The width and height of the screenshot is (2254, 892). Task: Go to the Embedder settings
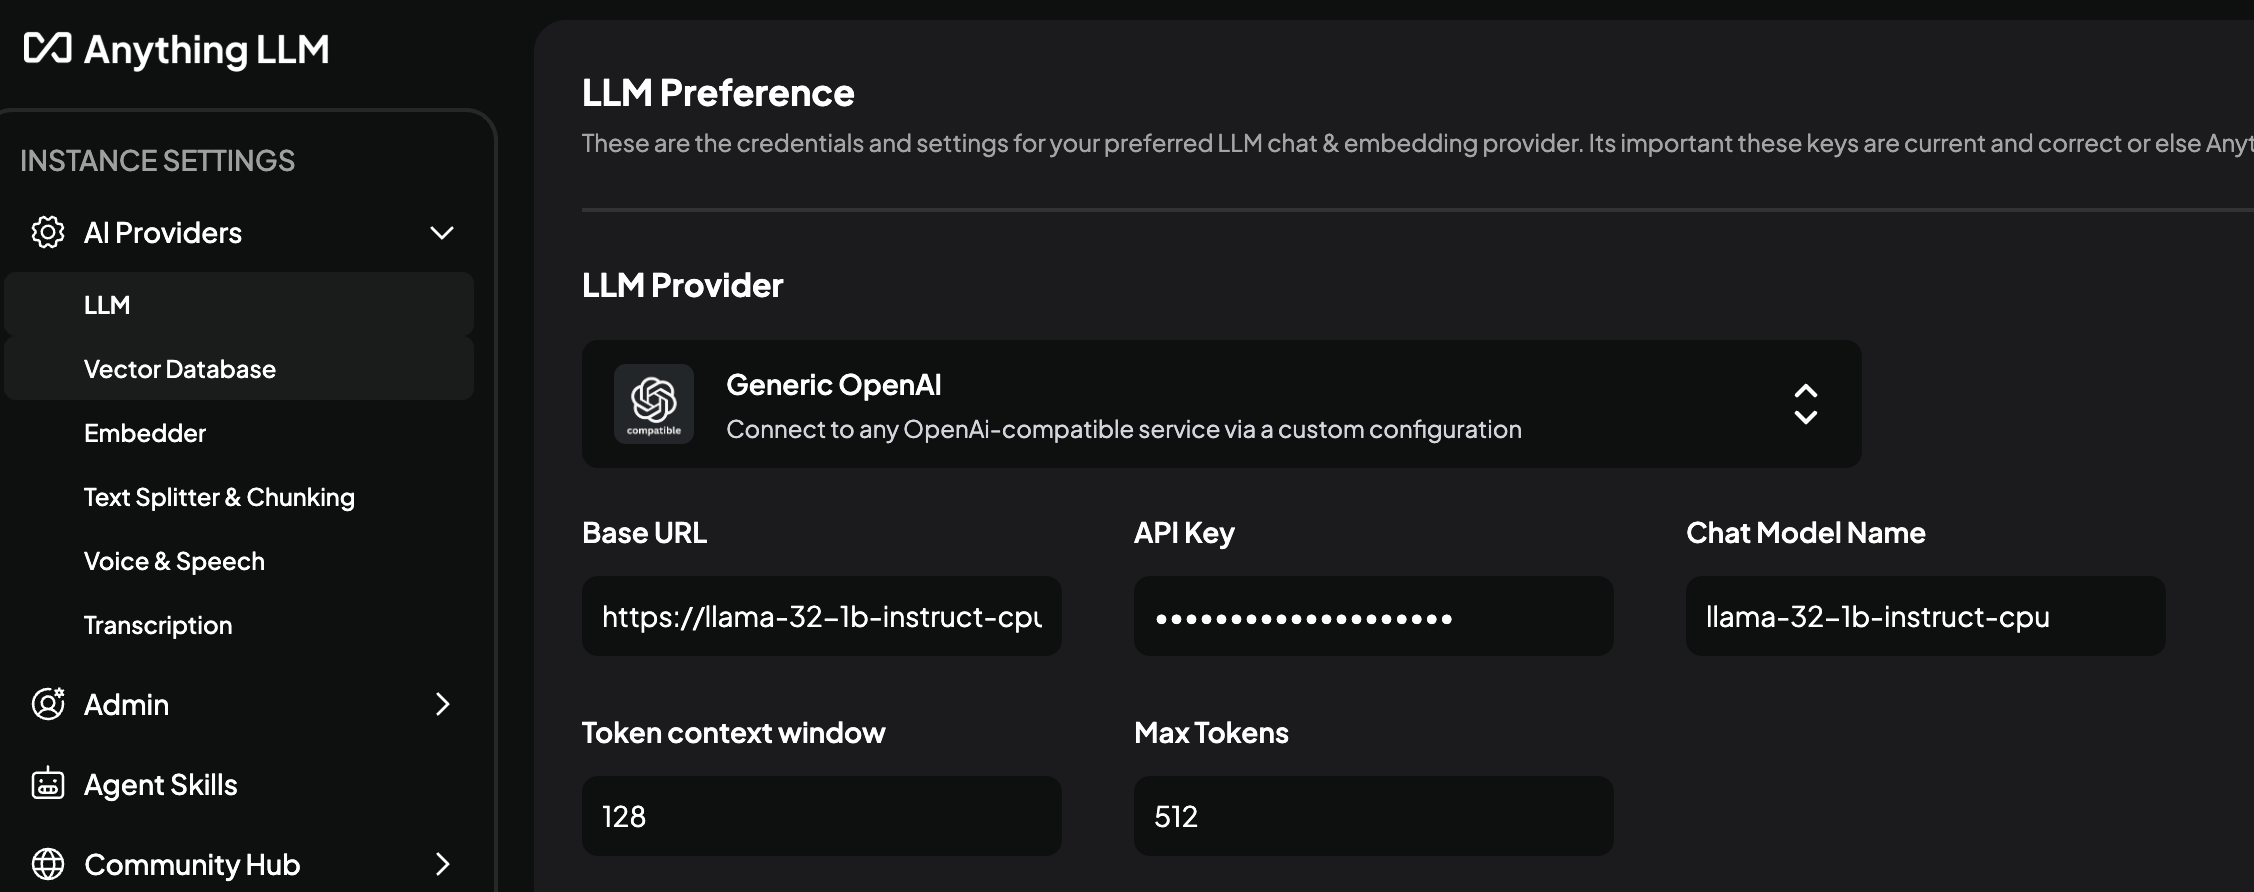[x=145, y=433]
